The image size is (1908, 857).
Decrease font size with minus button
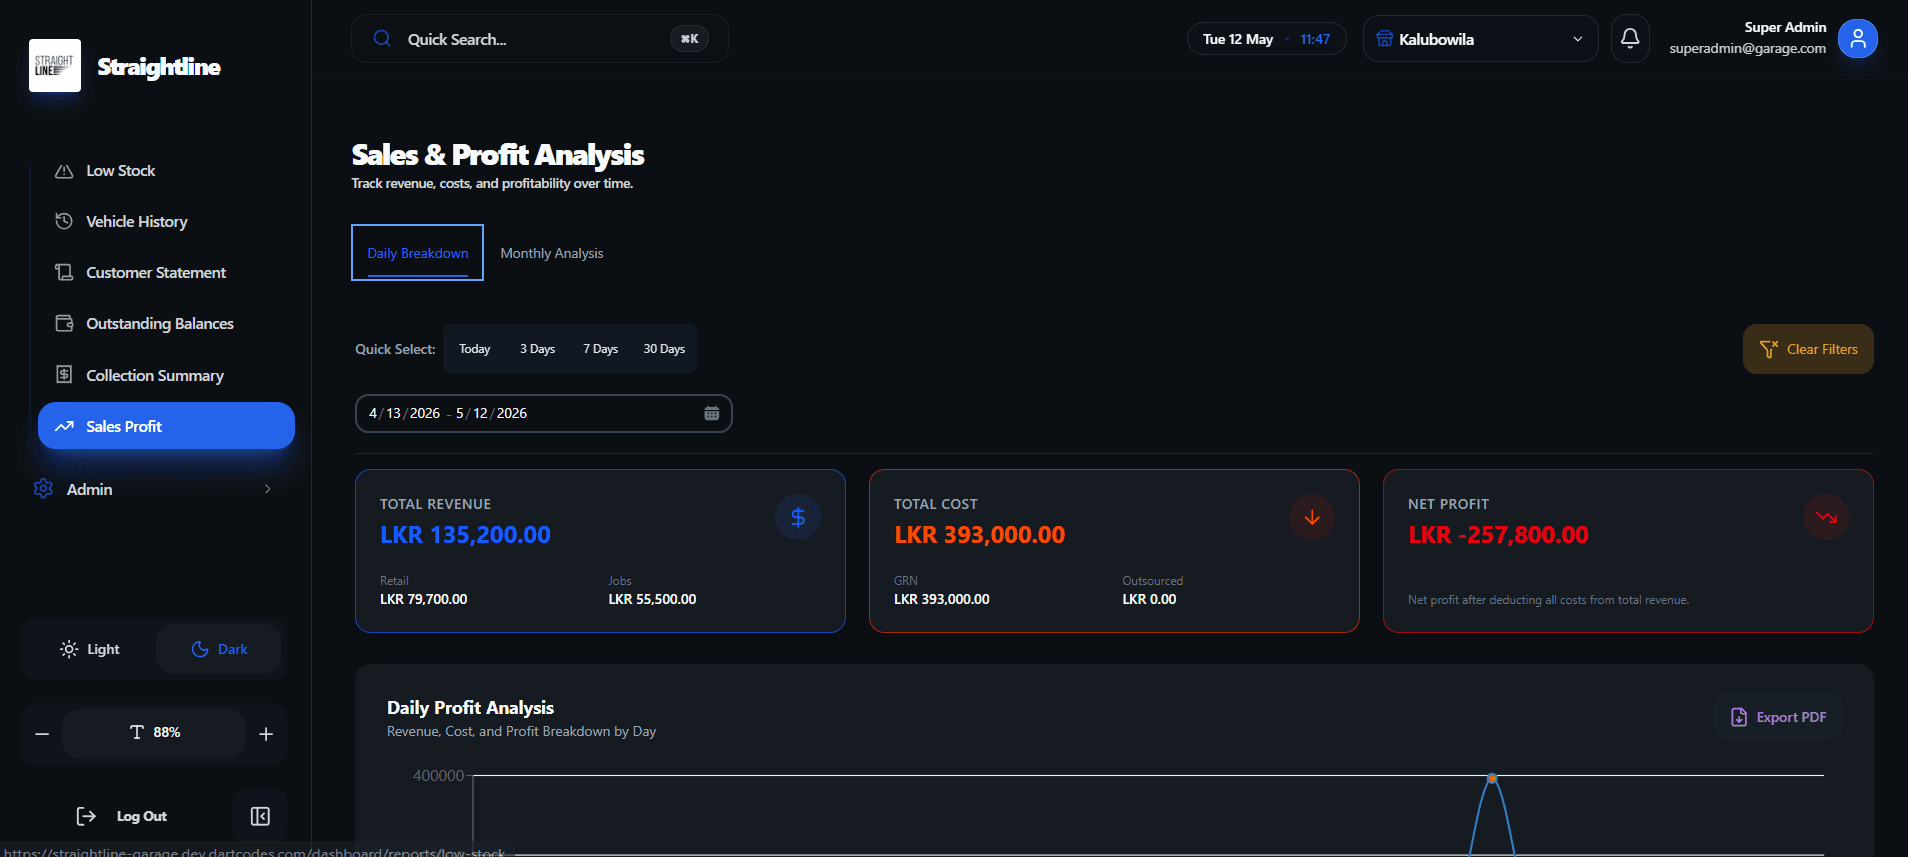click(42, 734)
